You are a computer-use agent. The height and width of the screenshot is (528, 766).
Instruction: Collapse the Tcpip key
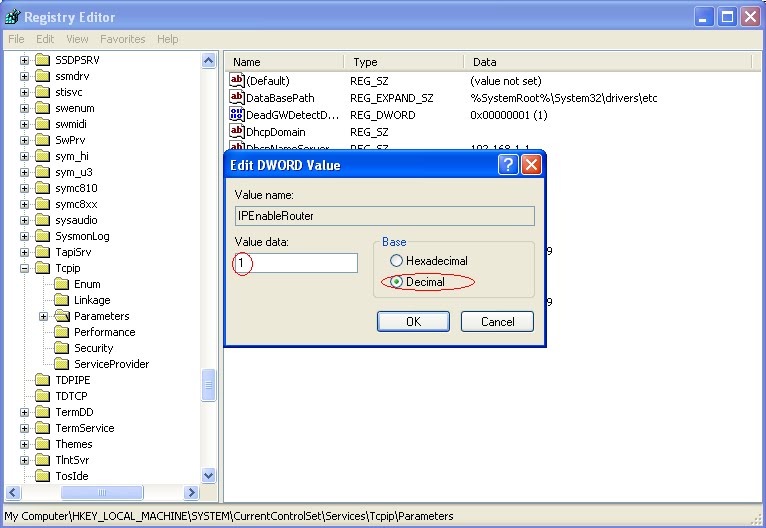[24, 269]
